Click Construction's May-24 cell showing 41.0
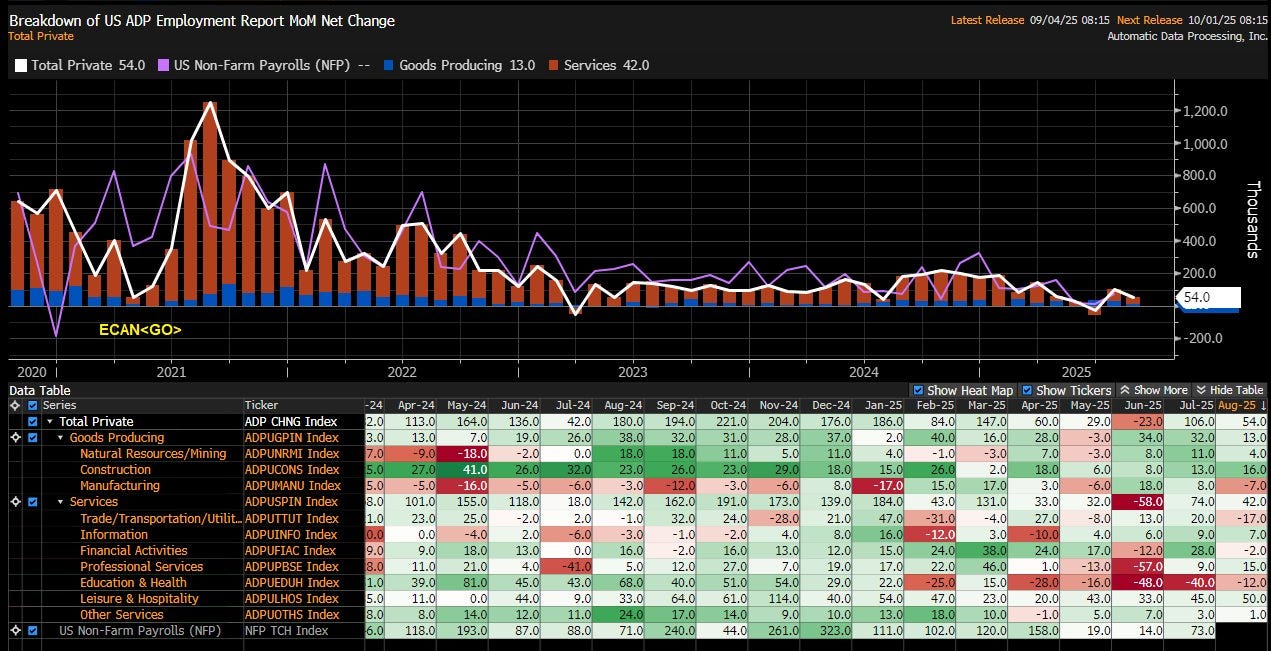Image resolution: width=1271 pixels, height=651 pixels. pos(462,470)
